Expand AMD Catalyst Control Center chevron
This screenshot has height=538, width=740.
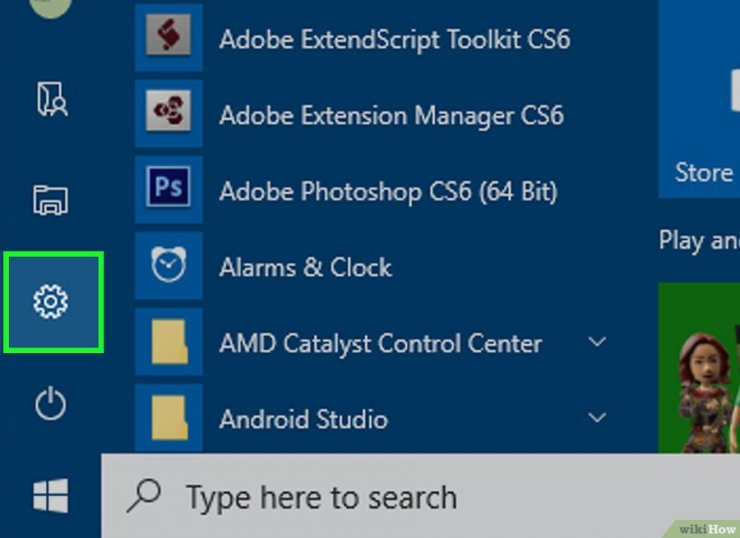click(597, 342)
